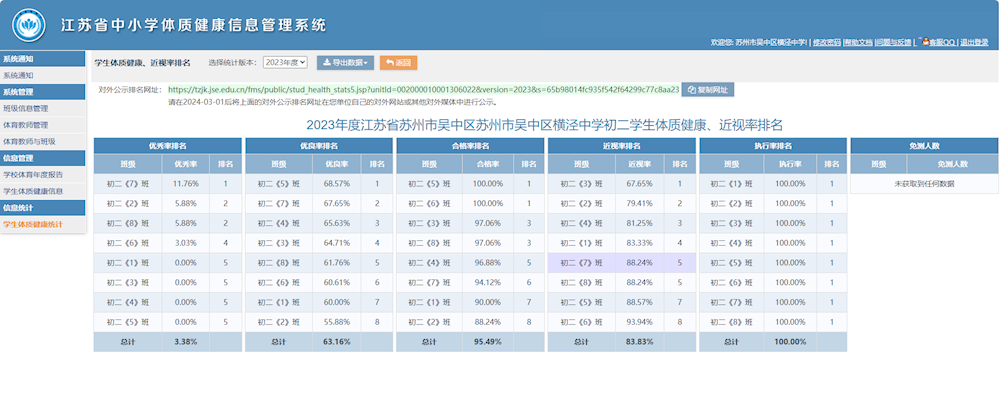The width and height of the screenshot is (1000, 407).
Task: Click the 免测人数 table title
Action: coord(925,145)
